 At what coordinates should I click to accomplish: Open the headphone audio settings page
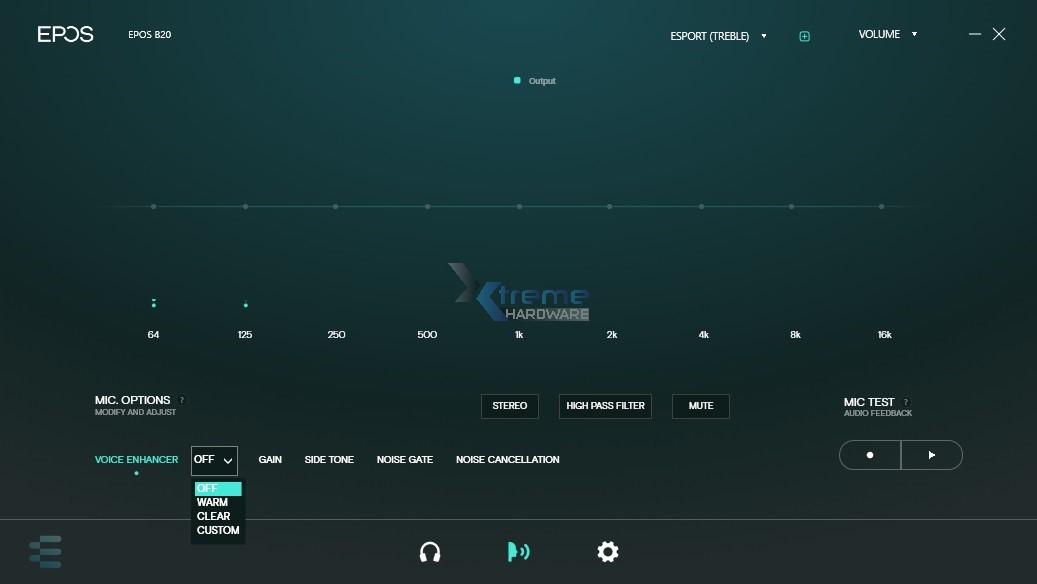click(x=430, y=552)
